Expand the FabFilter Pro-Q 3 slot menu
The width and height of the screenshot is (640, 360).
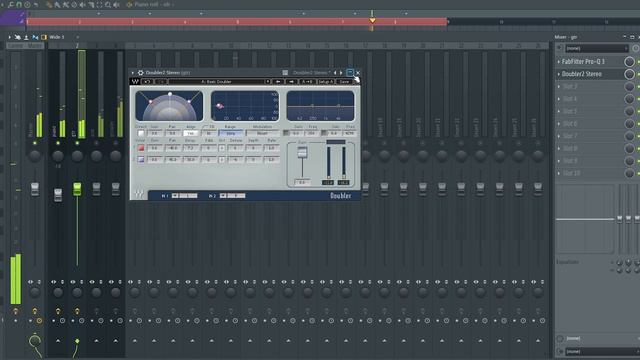point(559,62)
